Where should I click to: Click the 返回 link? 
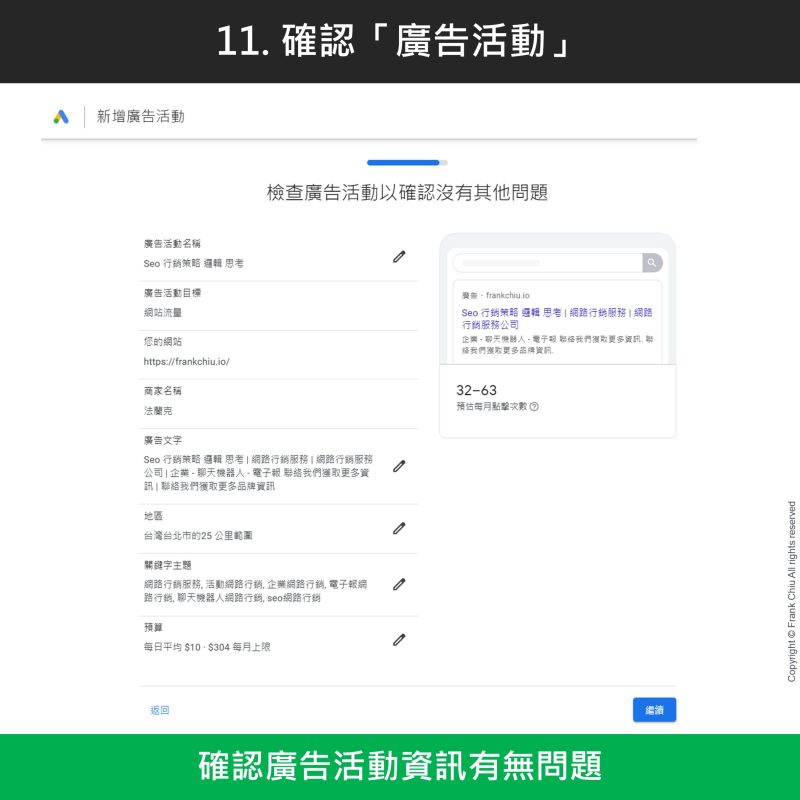[x=160, y=710]
